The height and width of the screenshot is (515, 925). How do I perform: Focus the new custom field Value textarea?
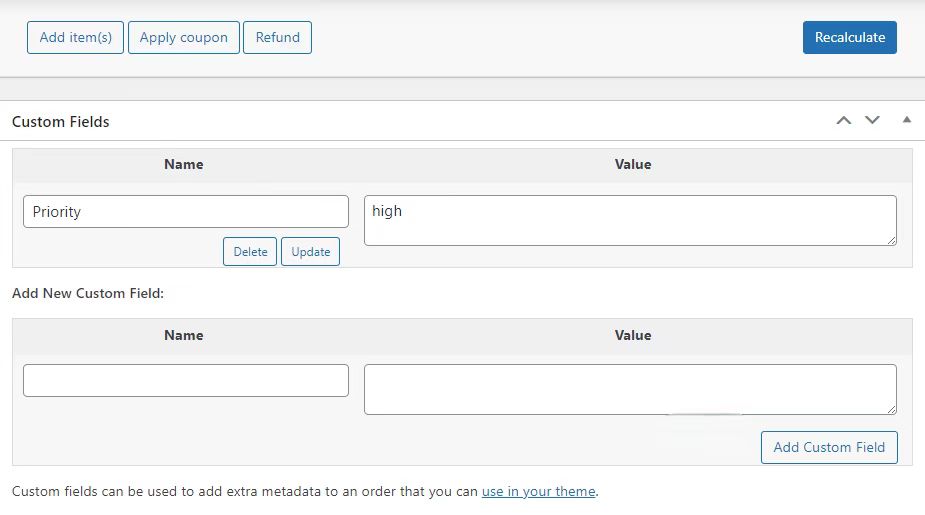(x=630, y=389)
